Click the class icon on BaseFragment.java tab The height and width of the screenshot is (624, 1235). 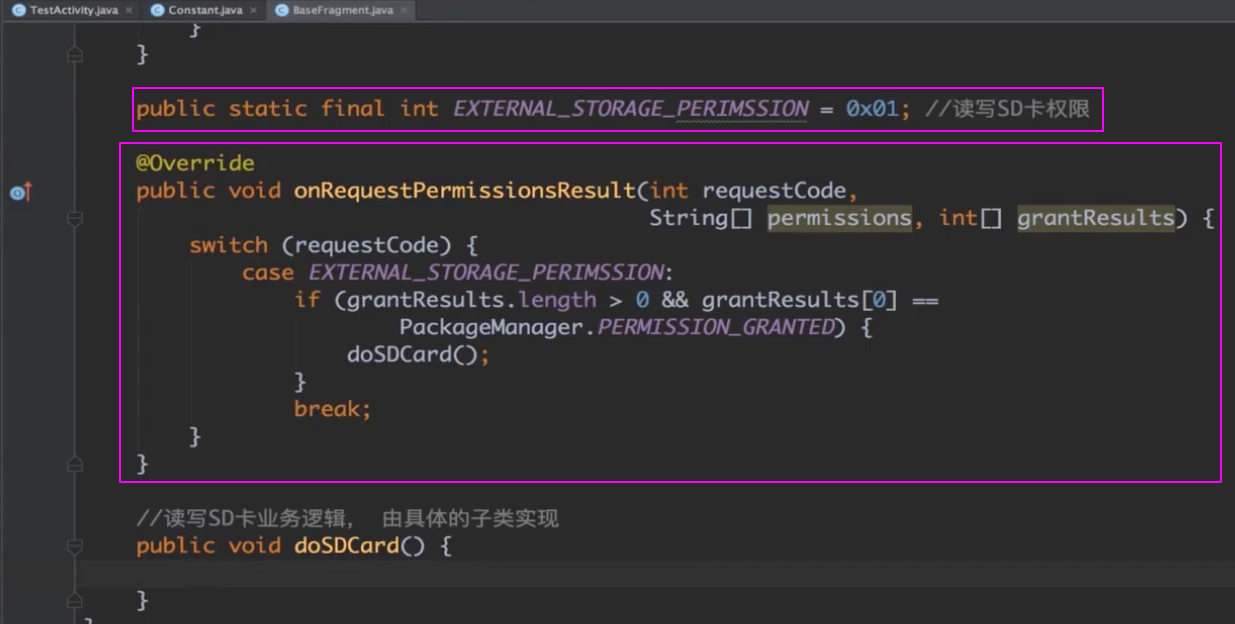(x=282, y=10)
